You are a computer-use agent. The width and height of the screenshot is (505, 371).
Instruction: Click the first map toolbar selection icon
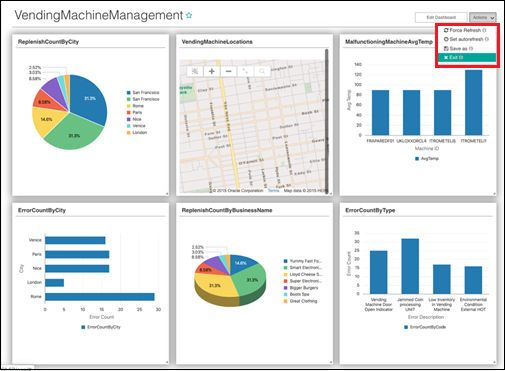tap(195, 71)
